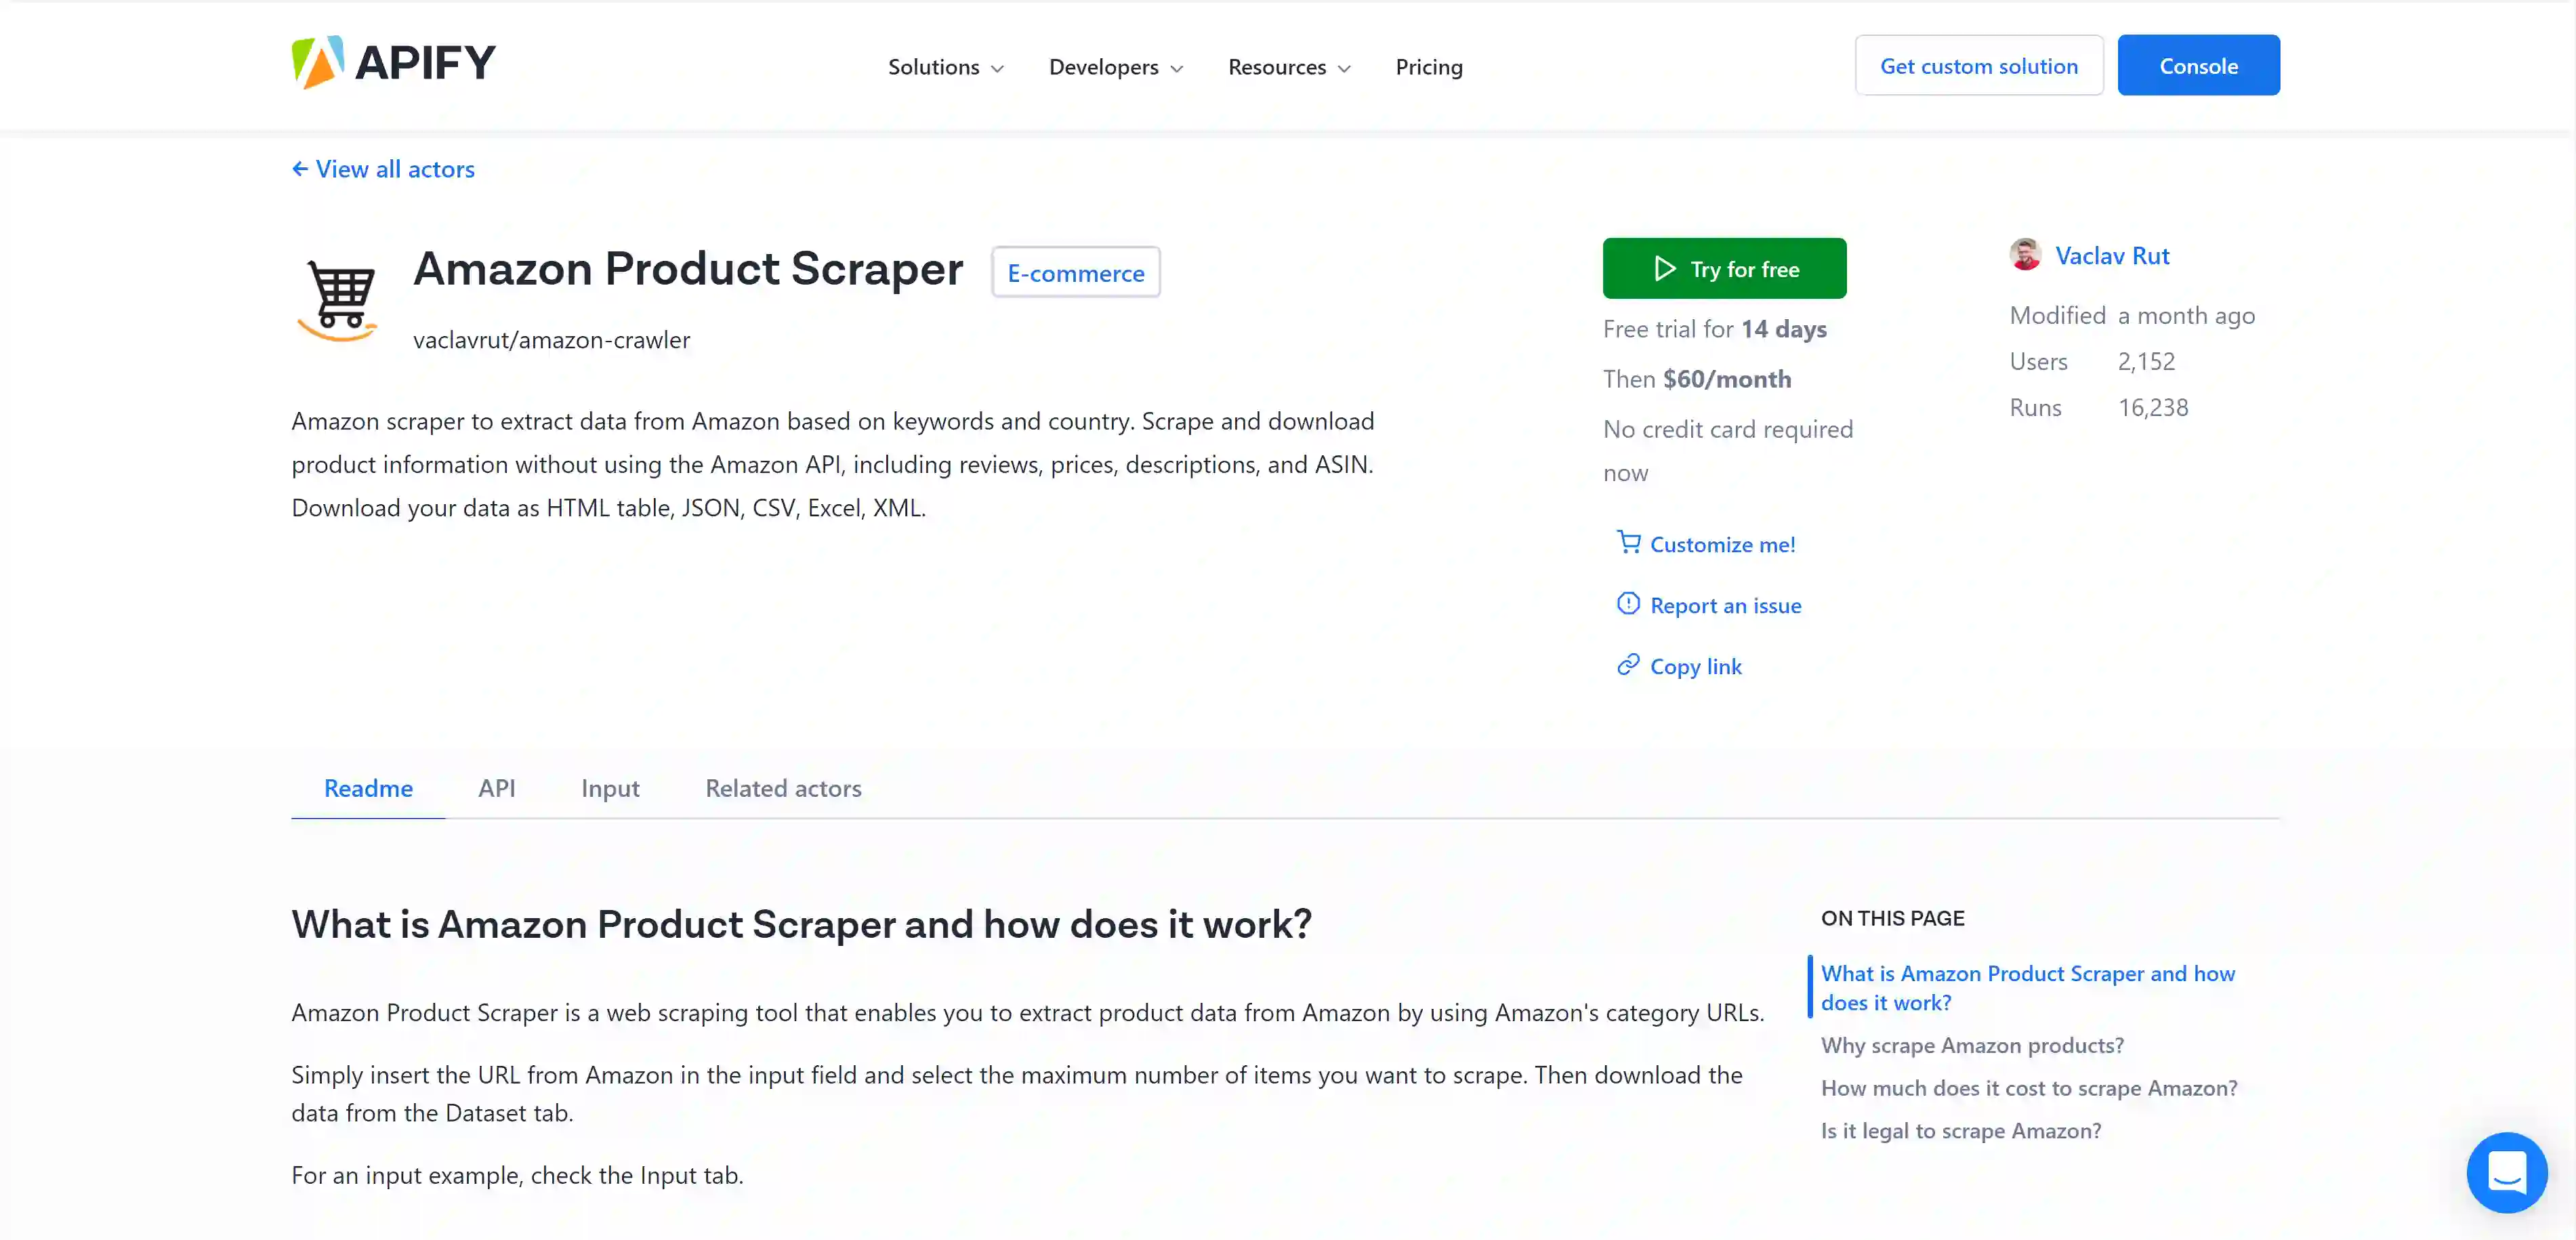Click the Copy link chain icon
Viewport: 2576px width, 1240px height.
(1629, 665)
